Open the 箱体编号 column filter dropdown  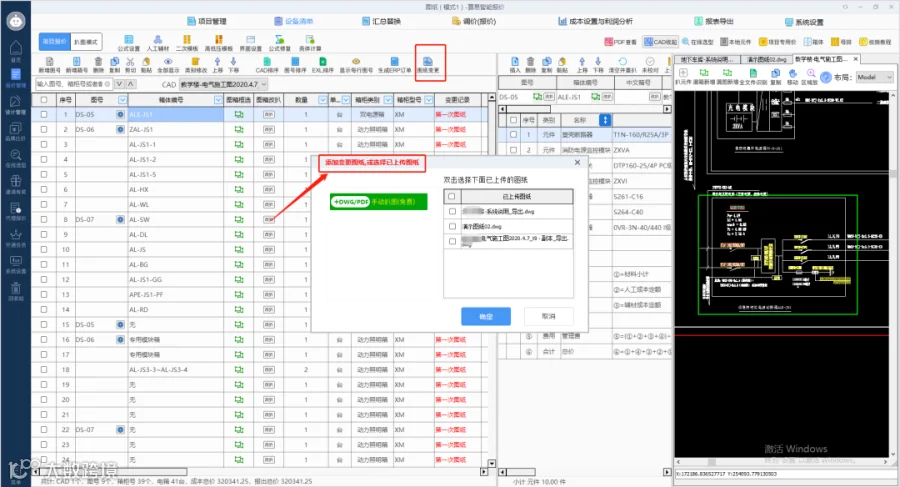click(218, 100)
